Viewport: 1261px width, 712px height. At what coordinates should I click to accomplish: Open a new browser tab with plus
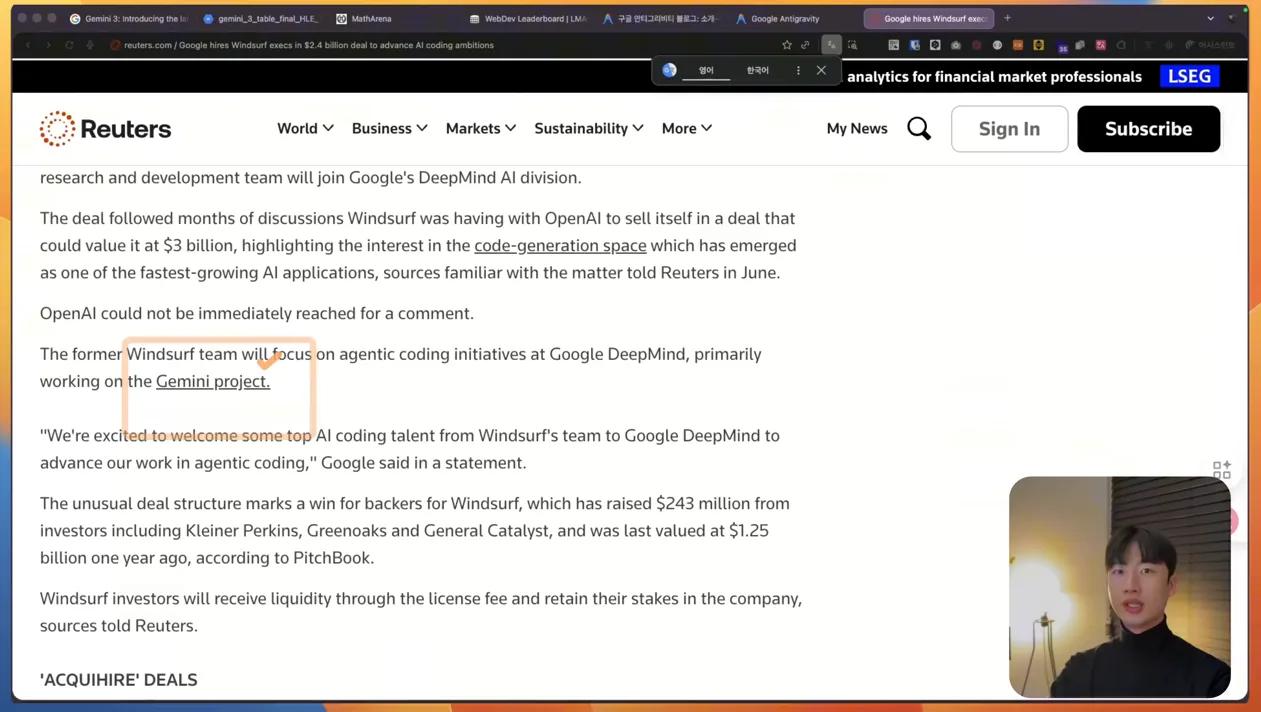[1007, 18]
